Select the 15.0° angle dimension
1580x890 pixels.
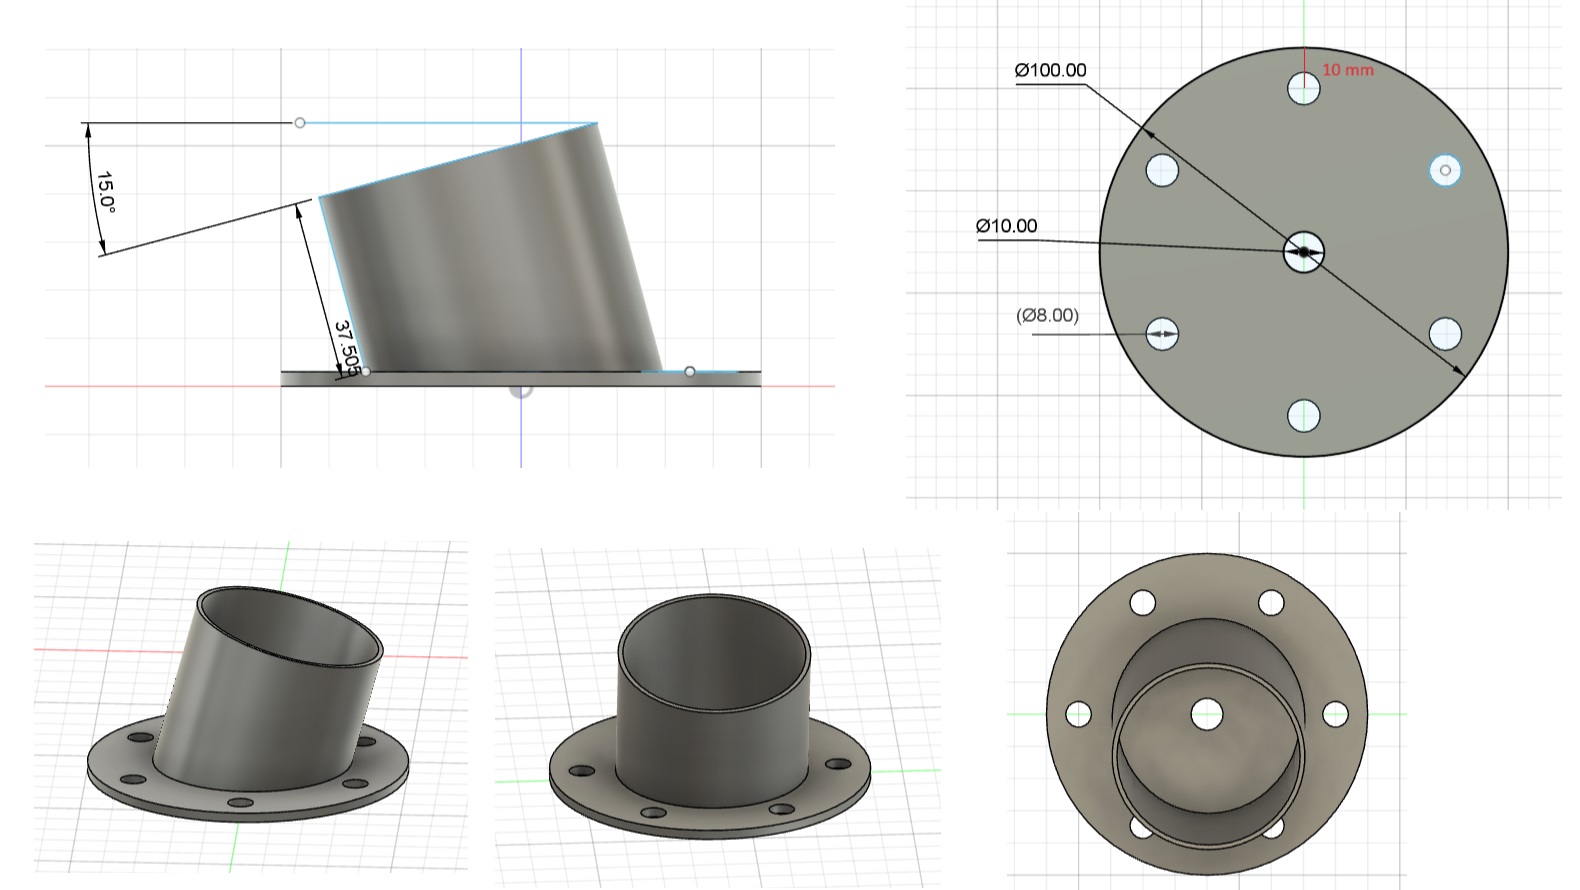click(x=106, y=191)
